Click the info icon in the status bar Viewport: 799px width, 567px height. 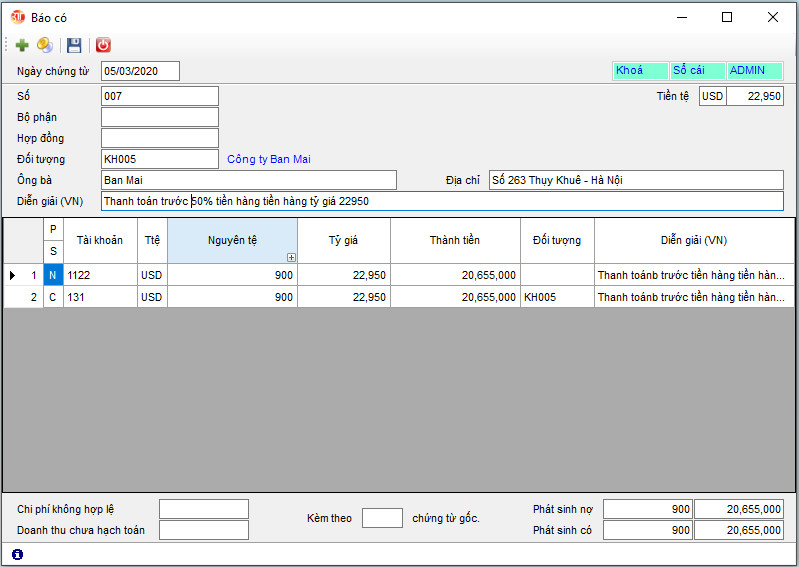click(17, 554)
